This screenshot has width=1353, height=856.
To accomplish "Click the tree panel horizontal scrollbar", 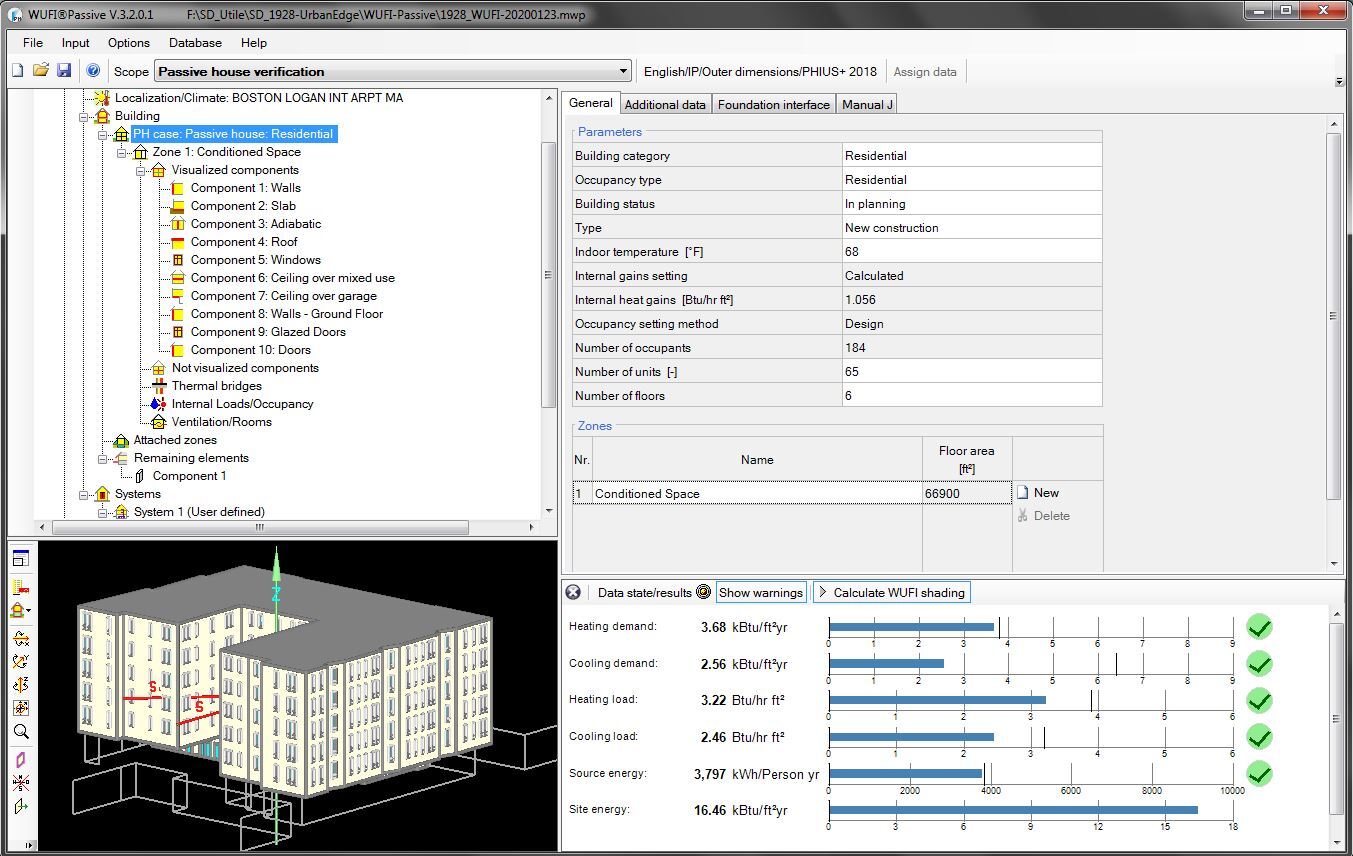I will 260,527.
